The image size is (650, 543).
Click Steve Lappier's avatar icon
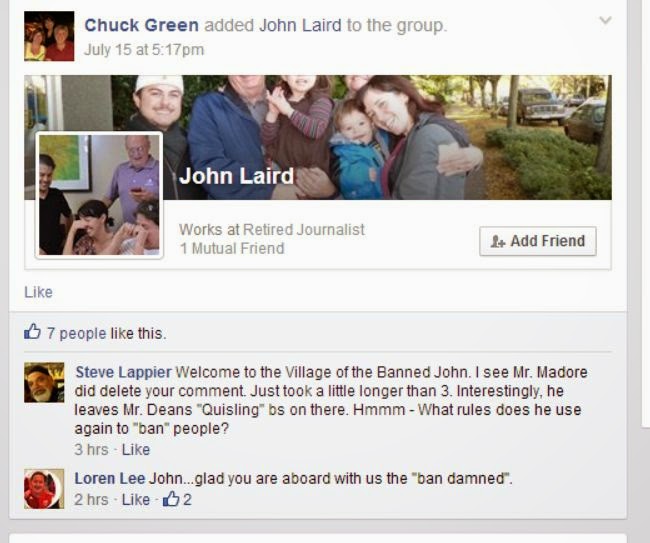point(44,382)
